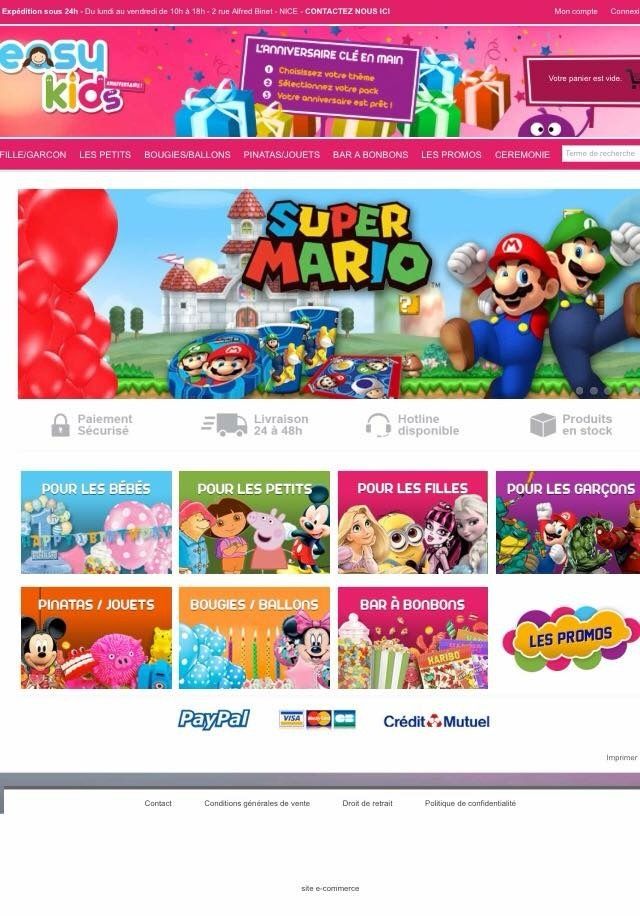640x916 pixels.
Task: Go to CEREMONIE category
Action: point(522,155)
